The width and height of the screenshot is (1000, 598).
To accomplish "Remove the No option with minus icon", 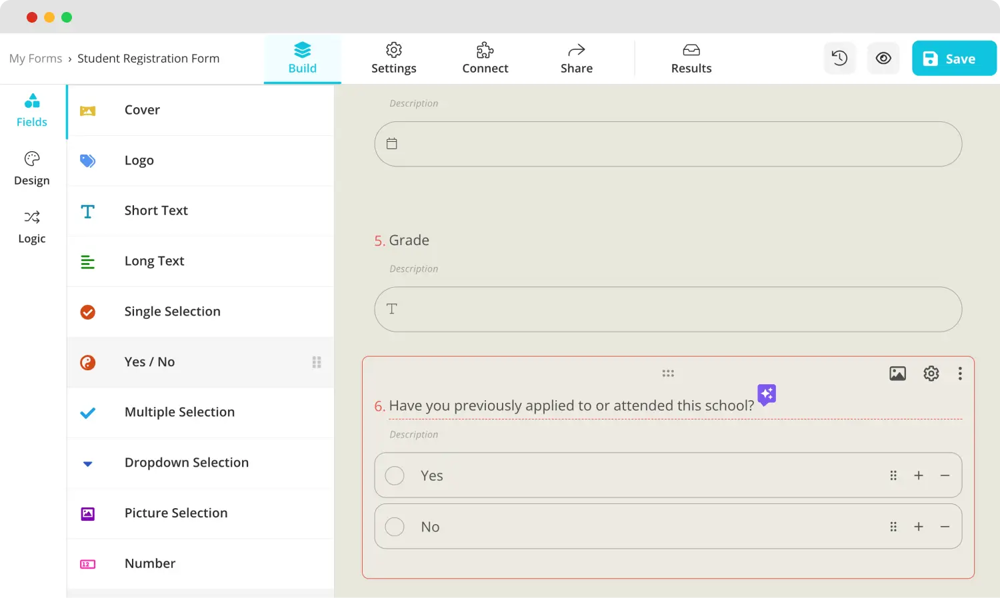I will tap(945, 527).
